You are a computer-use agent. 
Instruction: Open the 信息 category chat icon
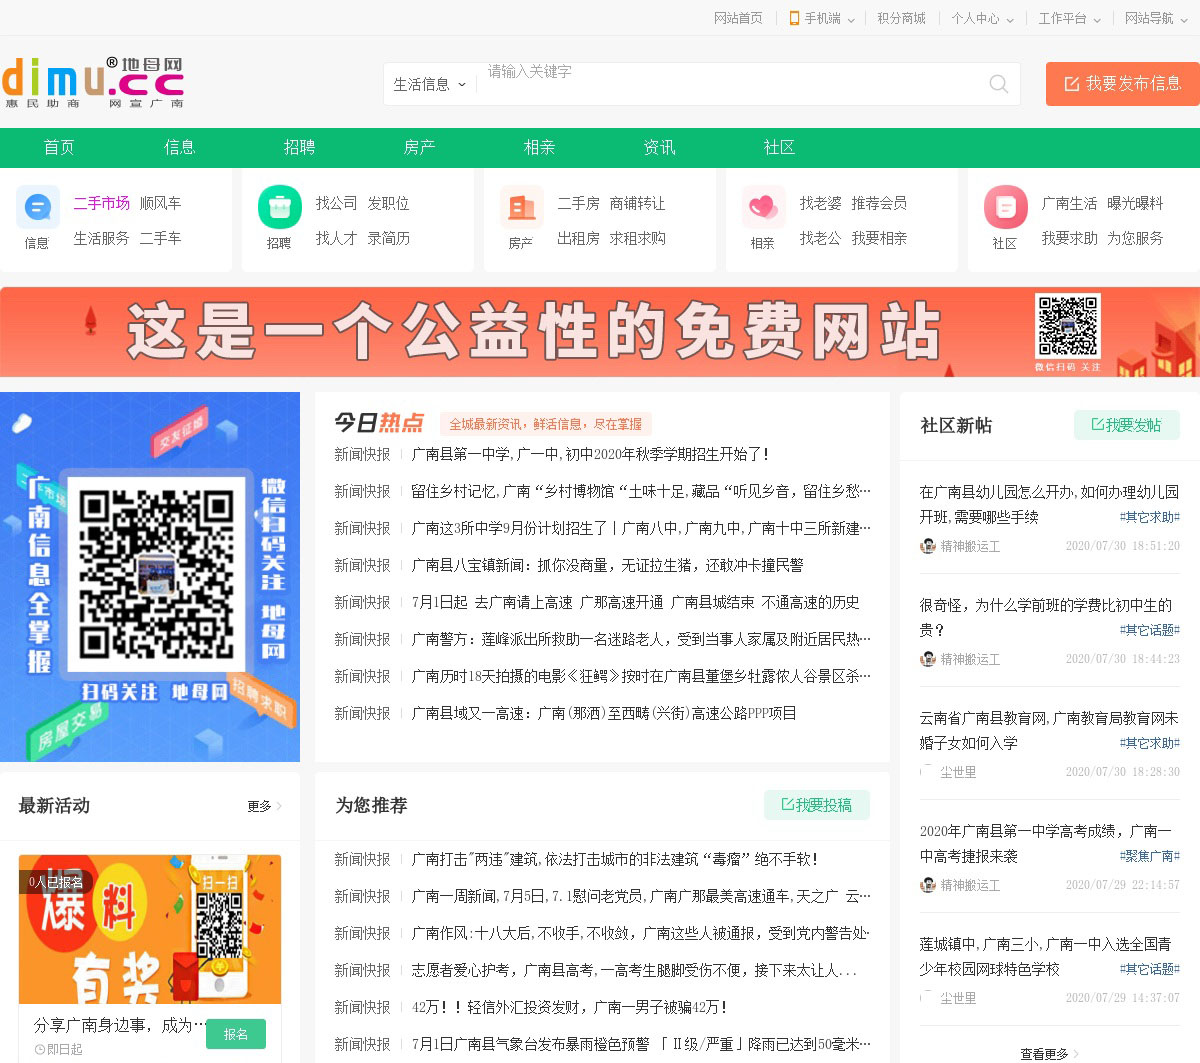37,207
